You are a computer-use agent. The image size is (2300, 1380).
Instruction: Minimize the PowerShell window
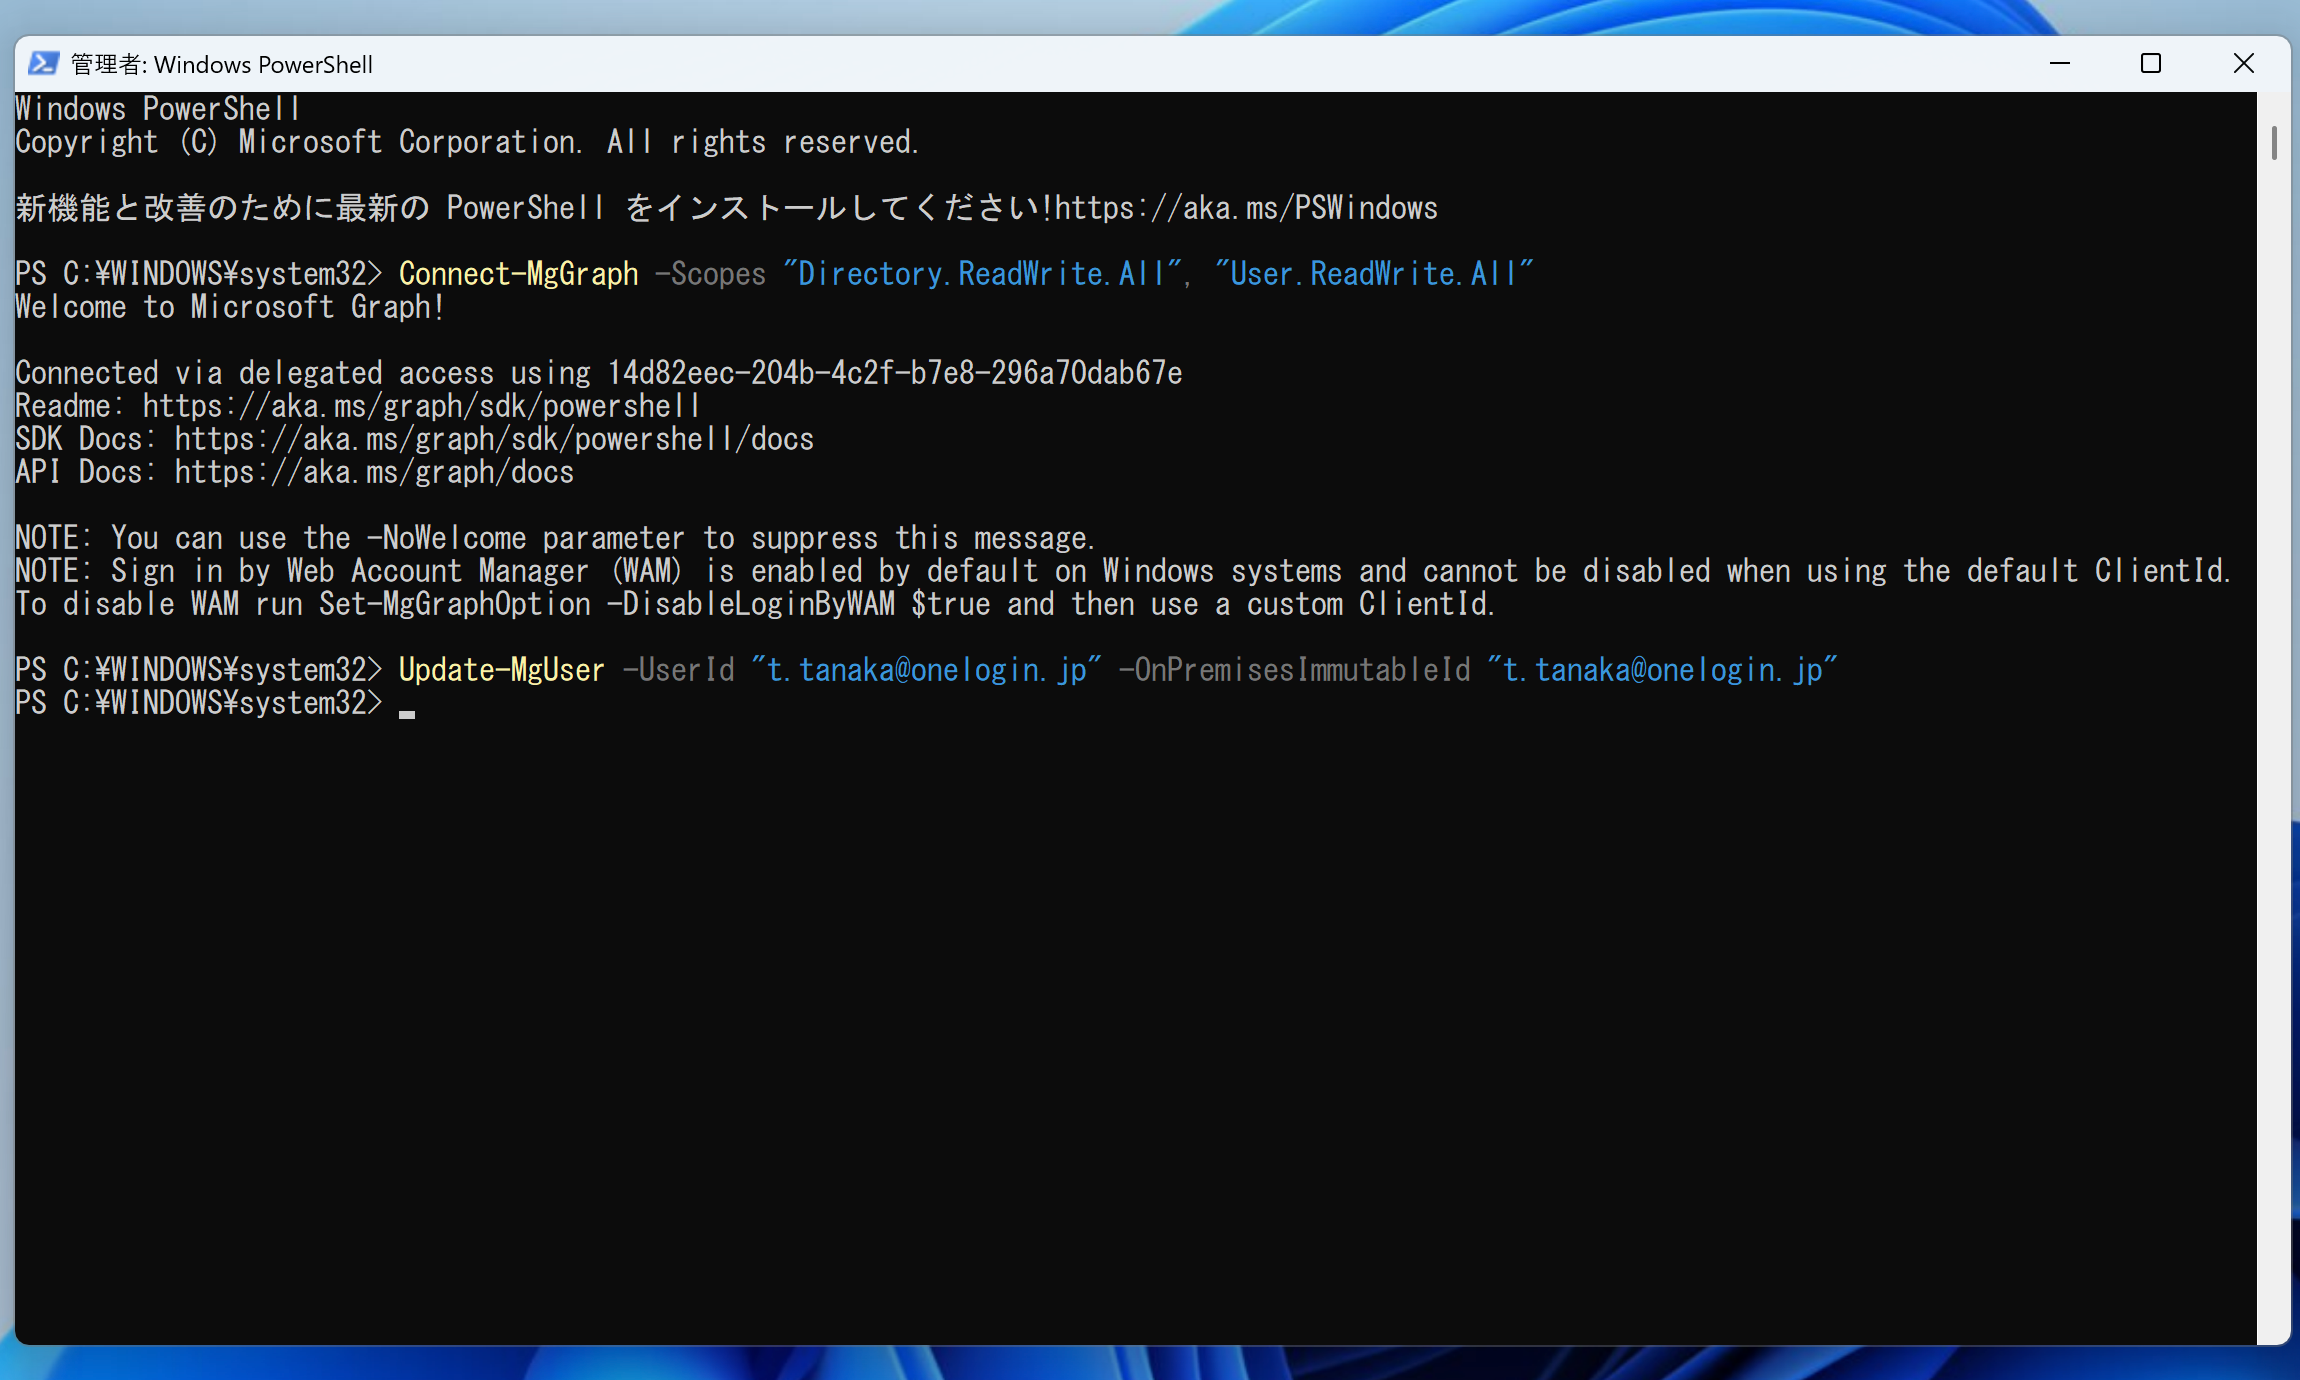point(2060,64)
